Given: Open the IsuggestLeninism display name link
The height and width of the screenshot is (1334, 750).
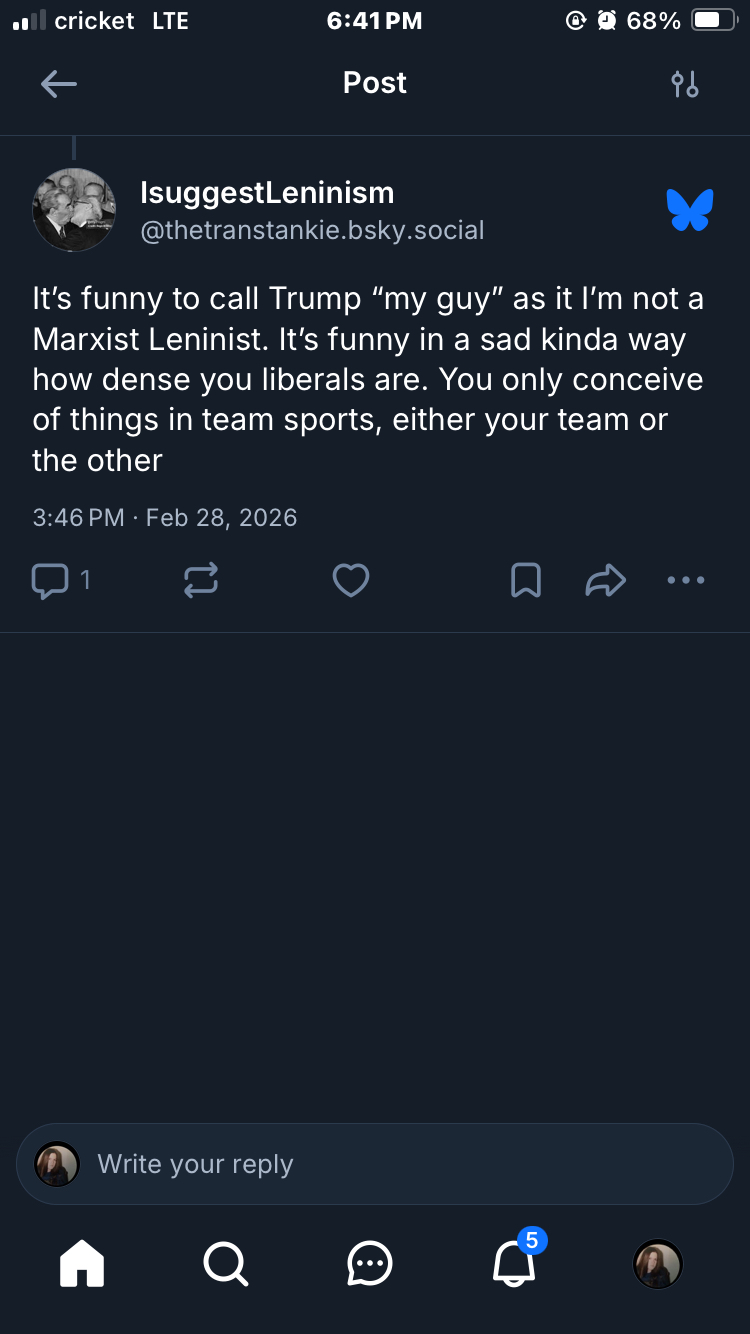Looking at the screenshot, I should coord(267,192).
